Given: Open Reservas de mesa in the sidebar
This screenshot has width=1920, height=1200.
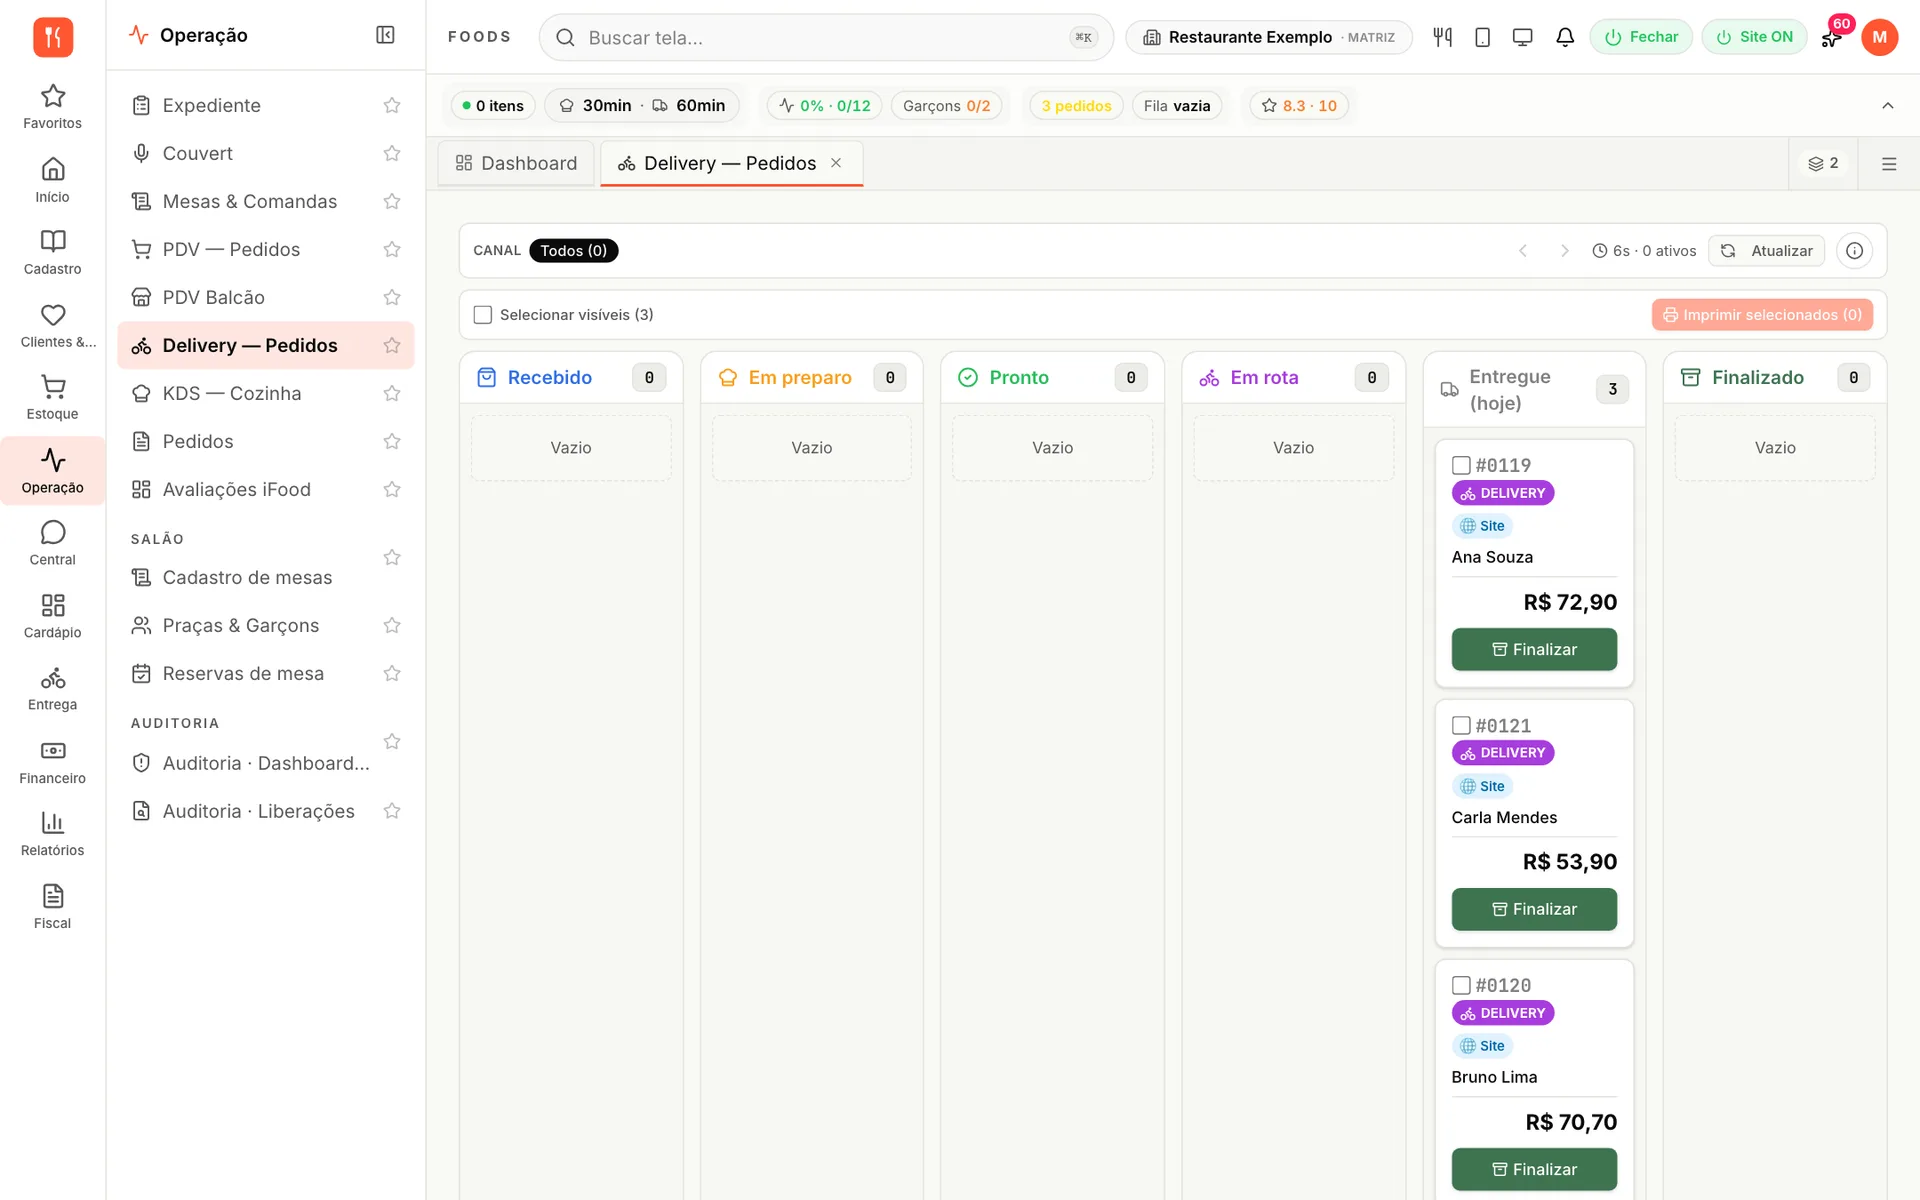Looking at the screenshot, I should pyautogui.click(x=265, y=673).
